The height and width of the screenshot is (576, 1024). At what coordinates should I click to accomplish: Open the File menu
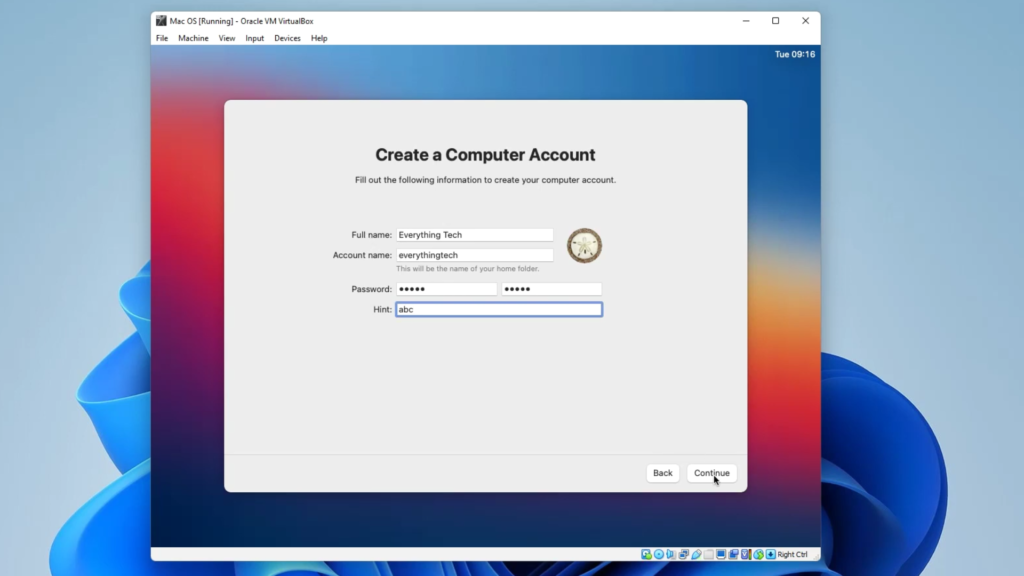click(162, 38)
